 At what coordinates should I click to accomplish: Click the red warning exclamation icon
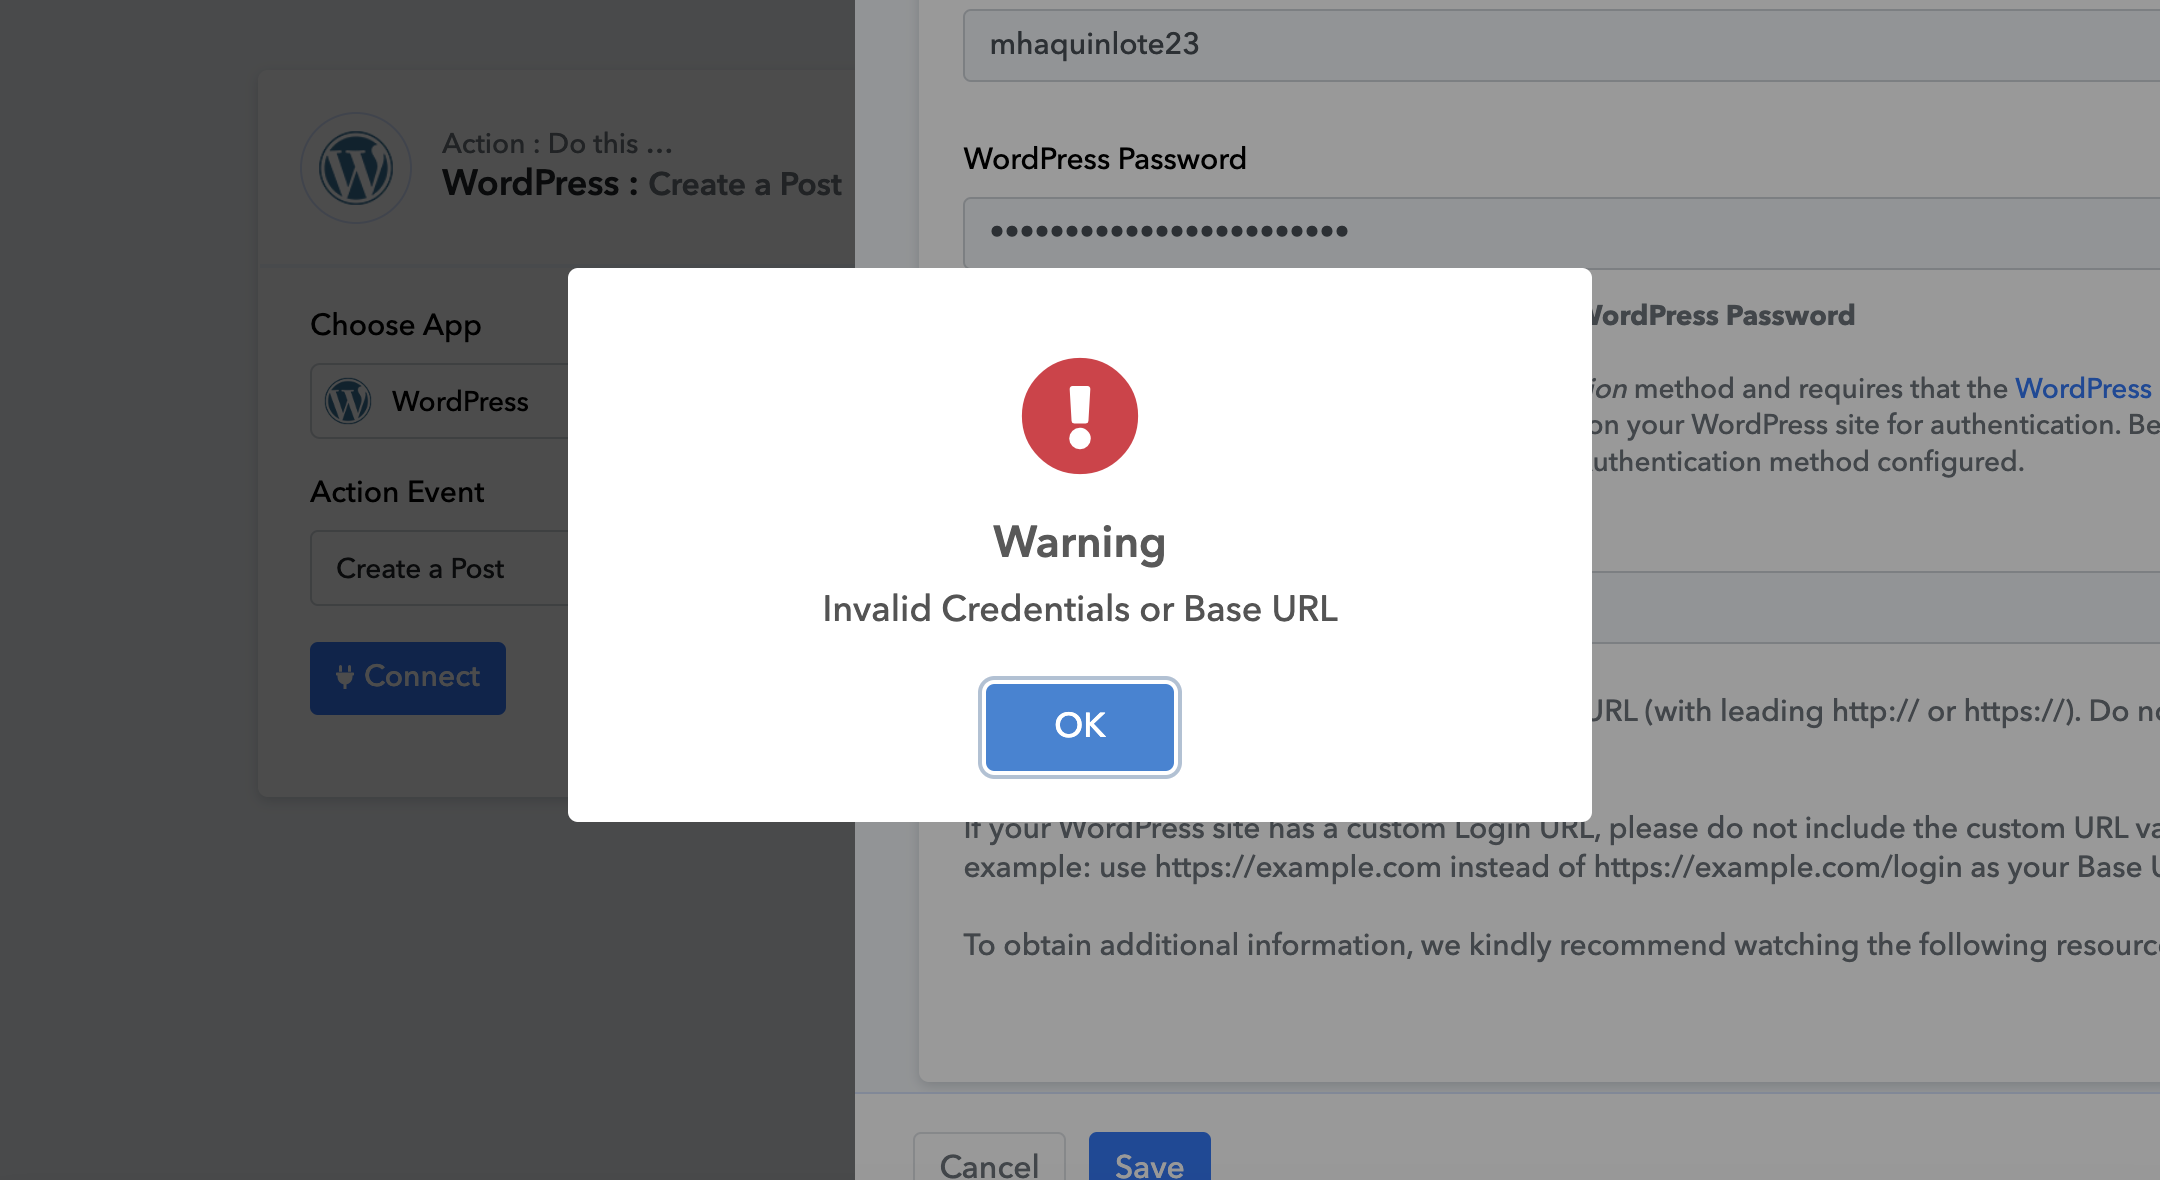coord(1080,416)
